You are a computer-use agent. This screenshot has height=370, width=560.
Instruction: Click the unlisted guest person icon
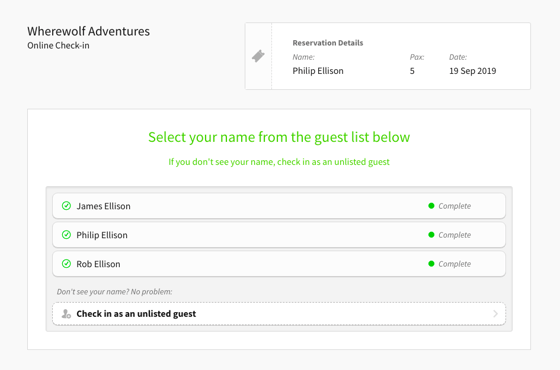[x=66, y=314]
